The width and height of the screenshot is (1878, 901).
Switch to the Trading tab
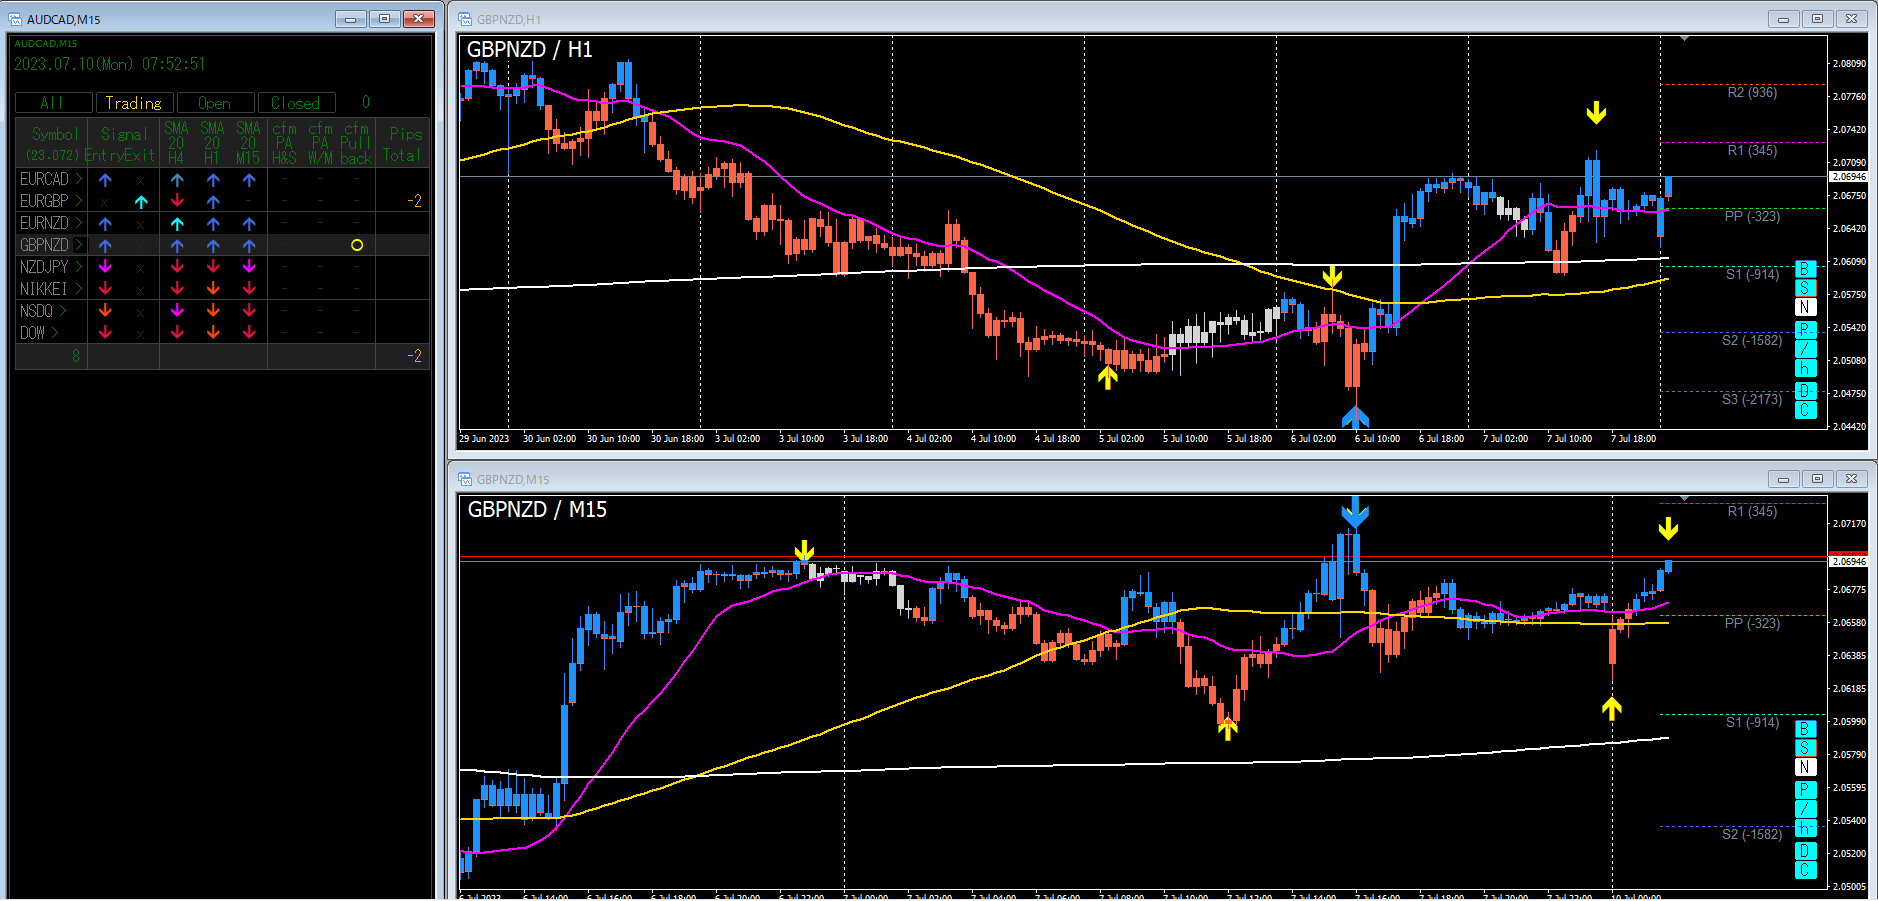coord(134,103)
